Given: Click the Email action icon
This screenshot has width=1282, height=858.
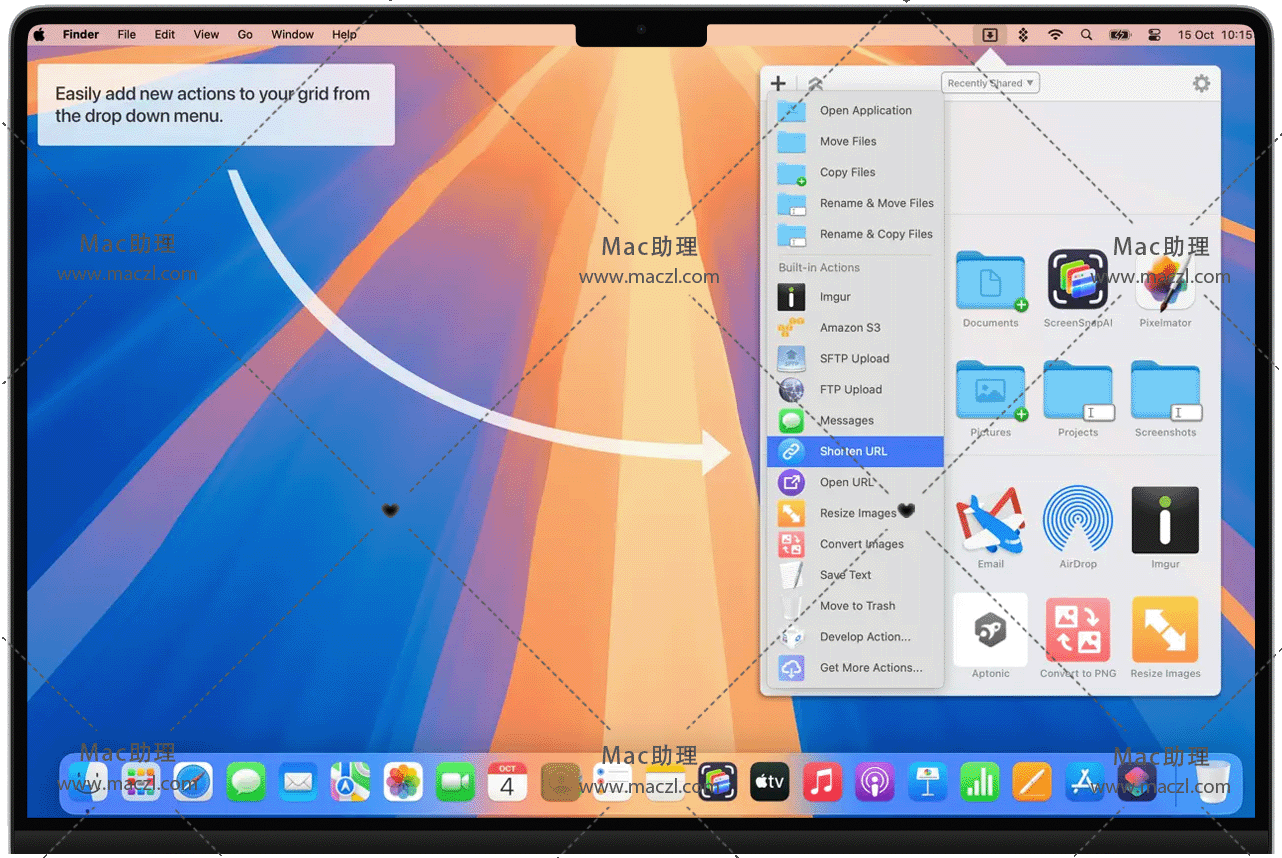Looking at the screenshot, I should coord(990,521).
